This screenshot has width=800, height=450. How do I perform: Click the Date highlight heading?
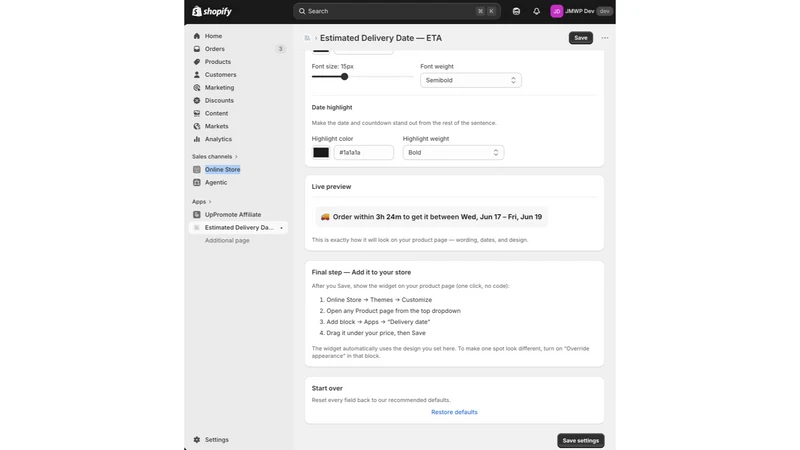coord(332,108)
